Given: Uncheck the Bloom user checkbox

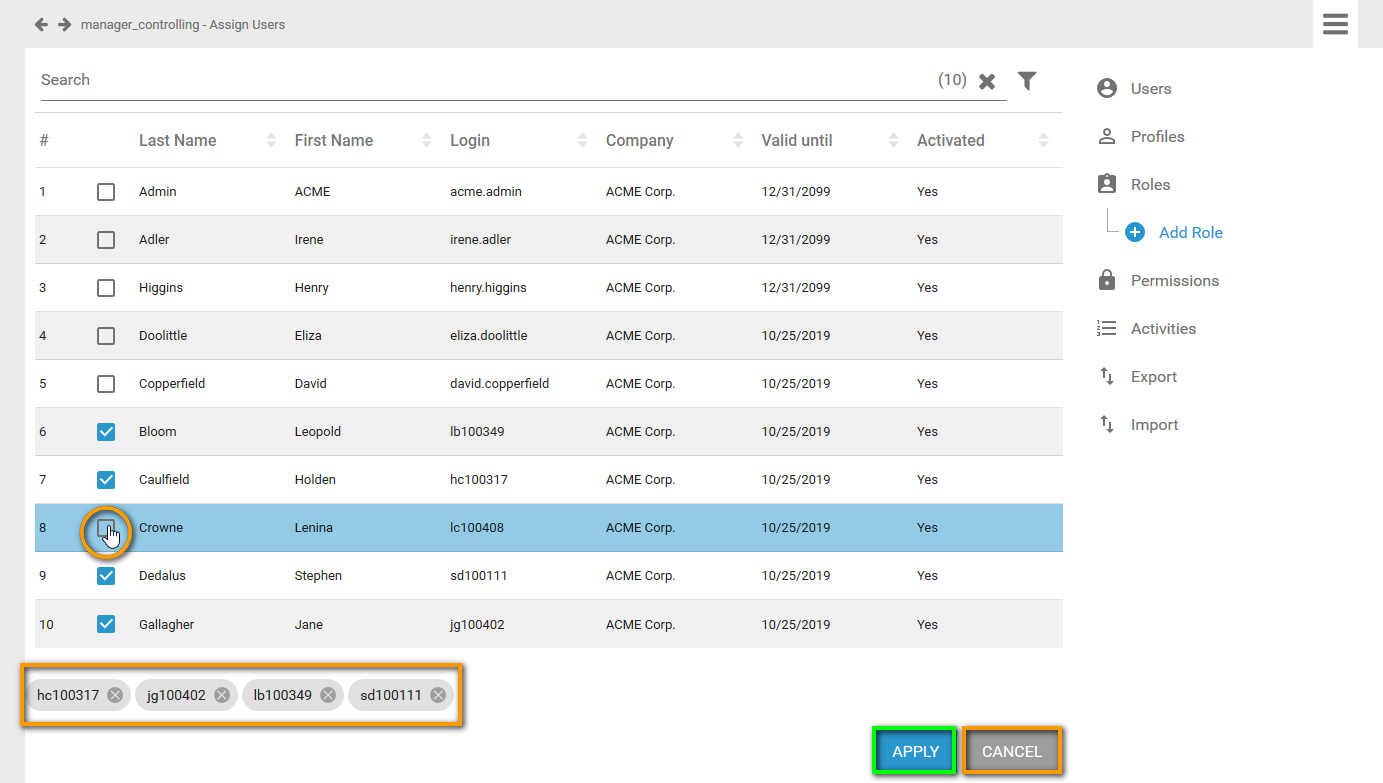Looking at the screenshot, I should (x=106, y=432).
